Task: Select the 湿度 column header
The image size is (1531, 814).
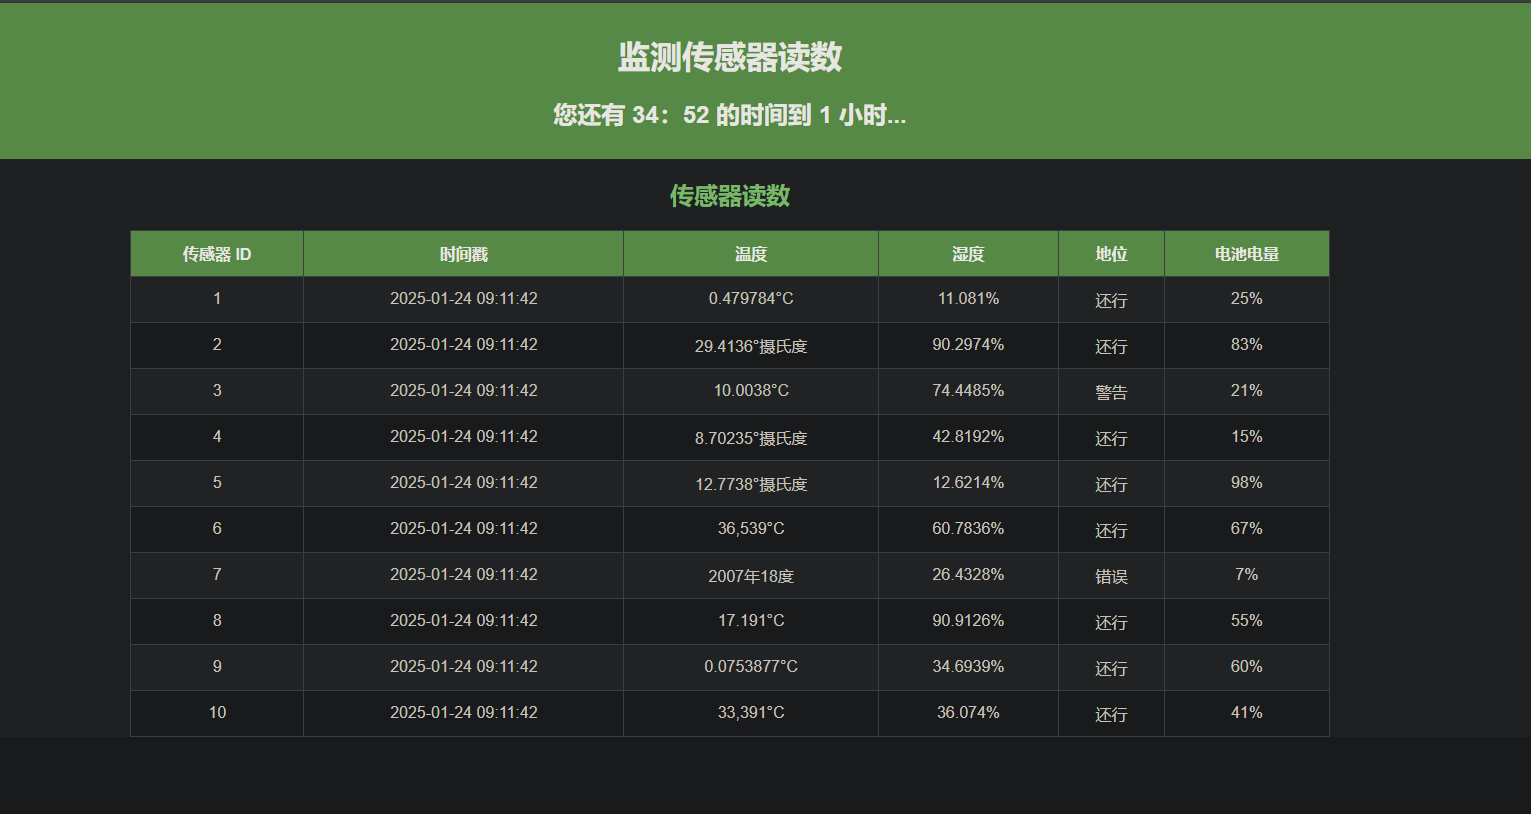Action: tap(968, 254)
